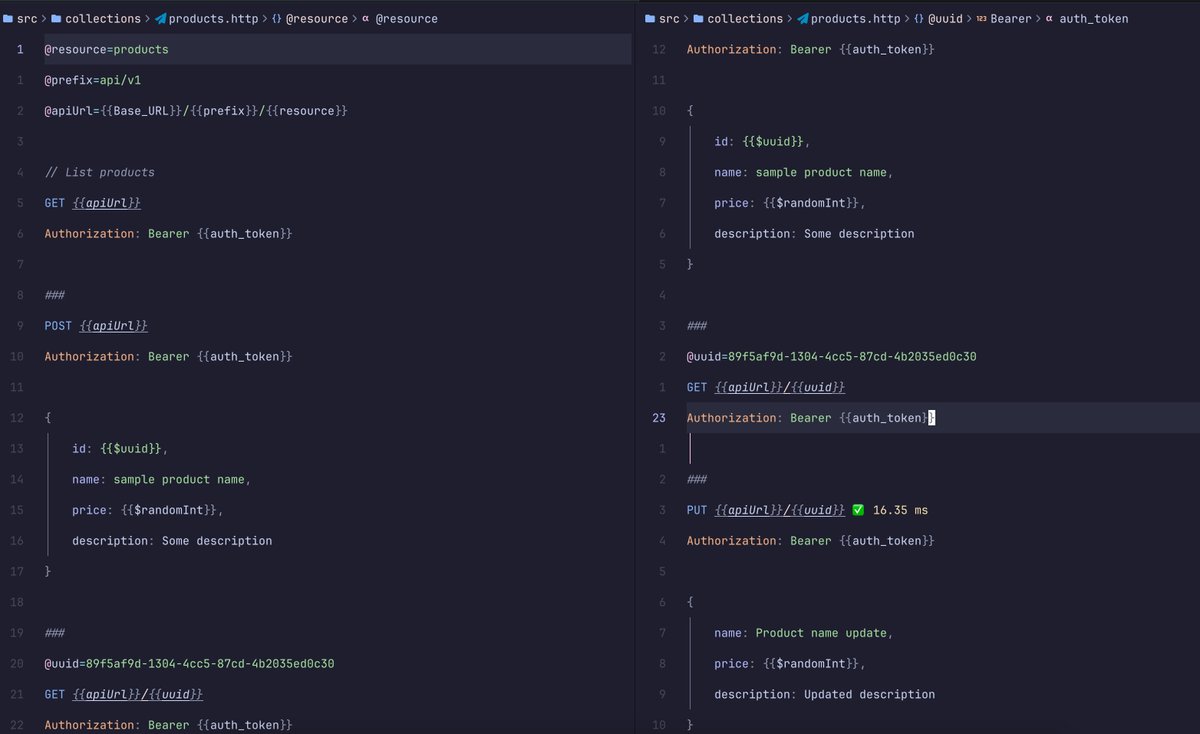Screen dimensions: 1200x734
Task: Select collections in the left pane breadcrumb
Action: (x=103, y=18)
